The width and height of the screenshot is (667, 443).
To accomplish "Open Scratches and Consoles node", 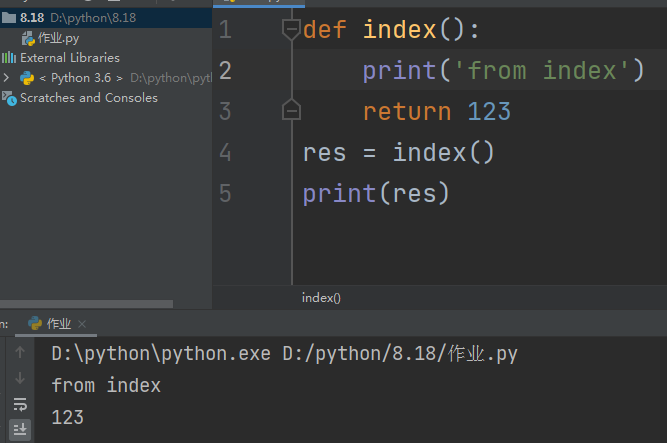I will (88, 98).
